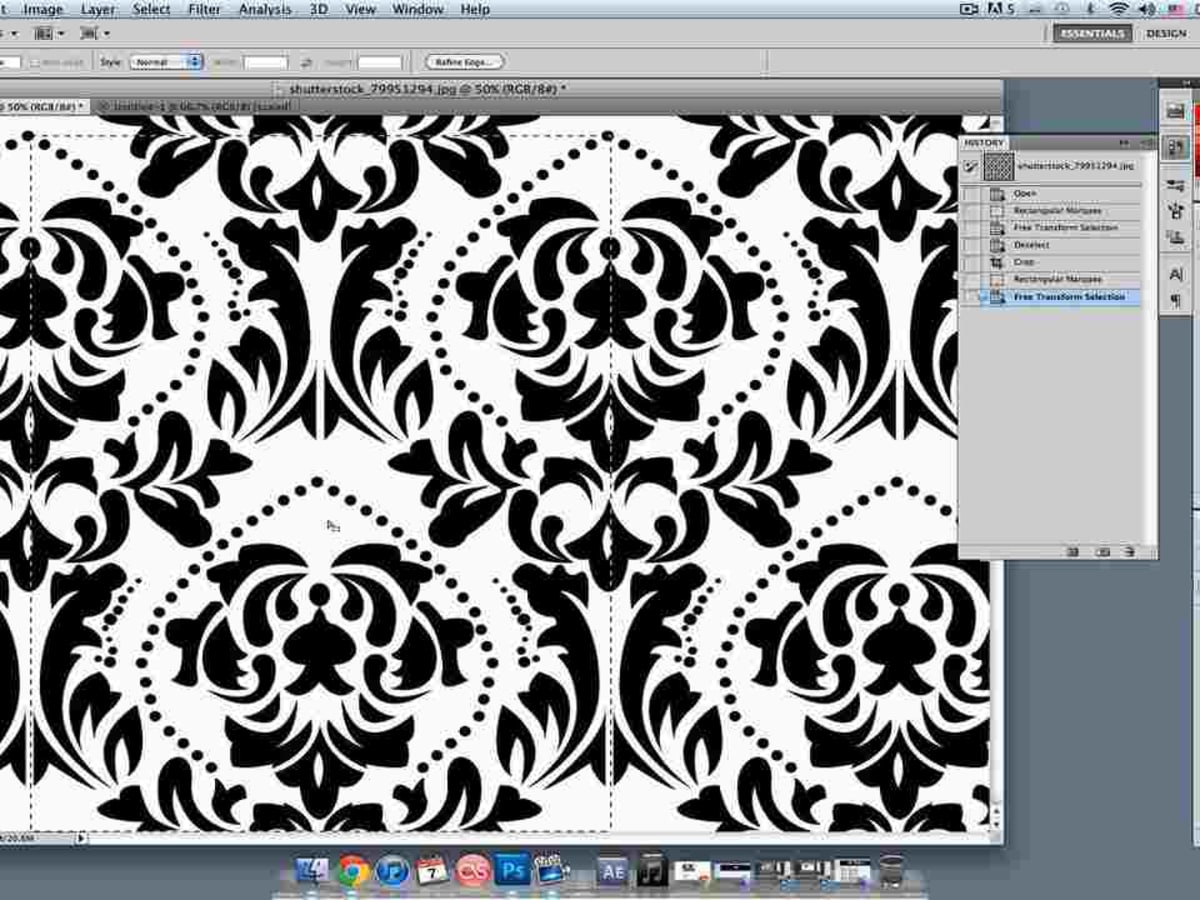Delete current history state trash icon

1129,551
